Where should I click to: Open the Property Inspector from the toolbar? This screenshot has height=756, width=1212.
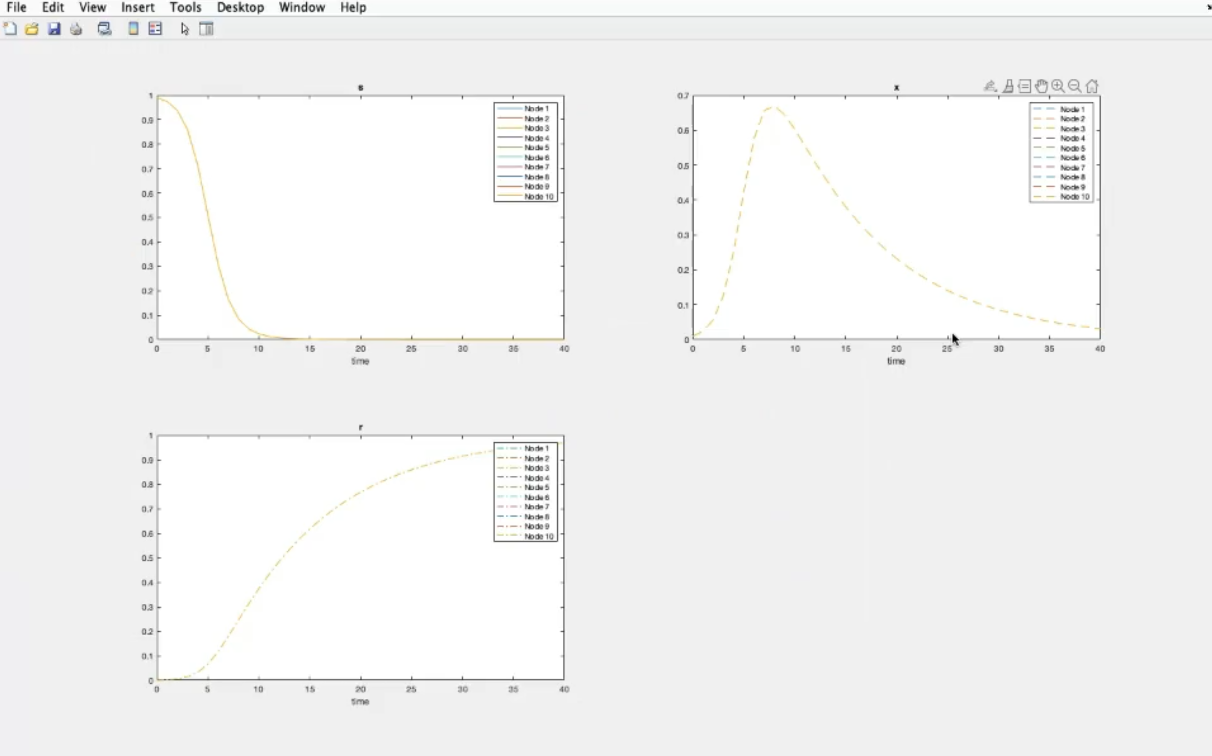point(207,29)
